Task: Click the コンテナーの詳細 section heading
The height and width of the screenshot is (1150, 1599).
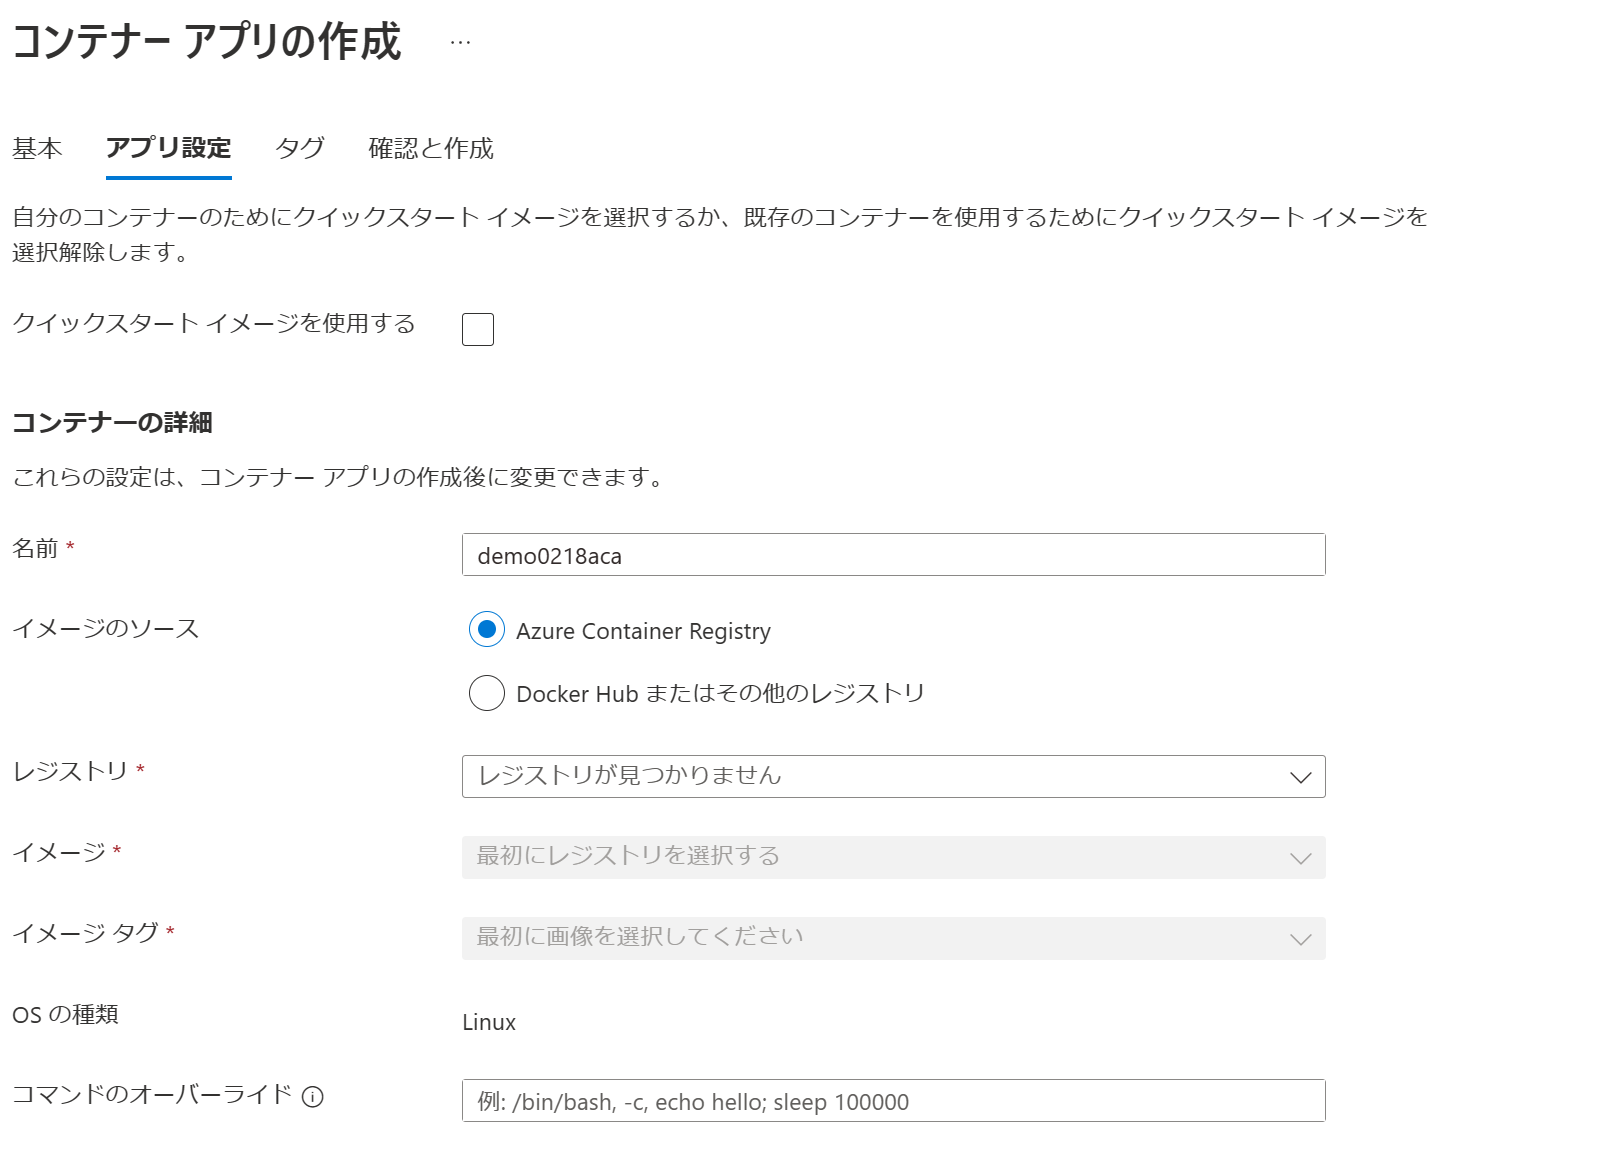Action: click(x=112, y=423)
